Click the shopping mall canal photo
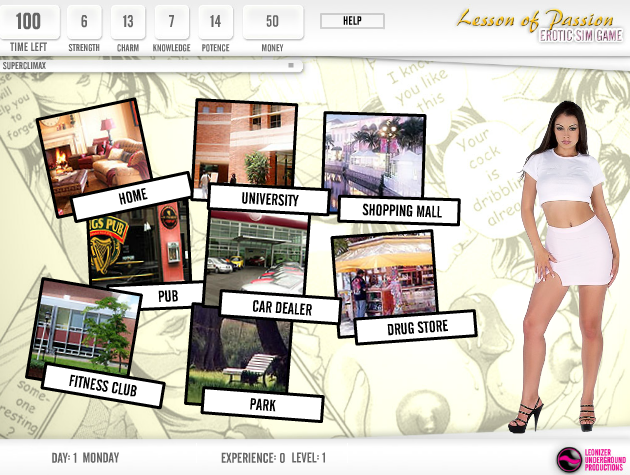The image size is (630, 475). [374, 155]
